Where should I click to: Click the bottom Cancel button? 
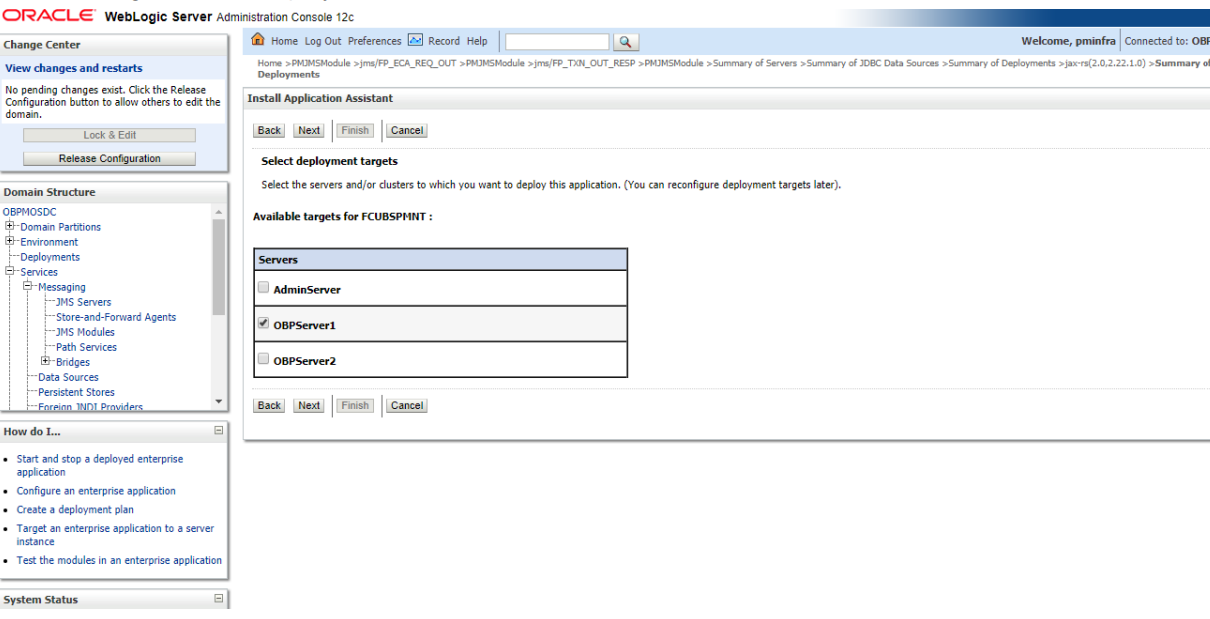[407, 405]
